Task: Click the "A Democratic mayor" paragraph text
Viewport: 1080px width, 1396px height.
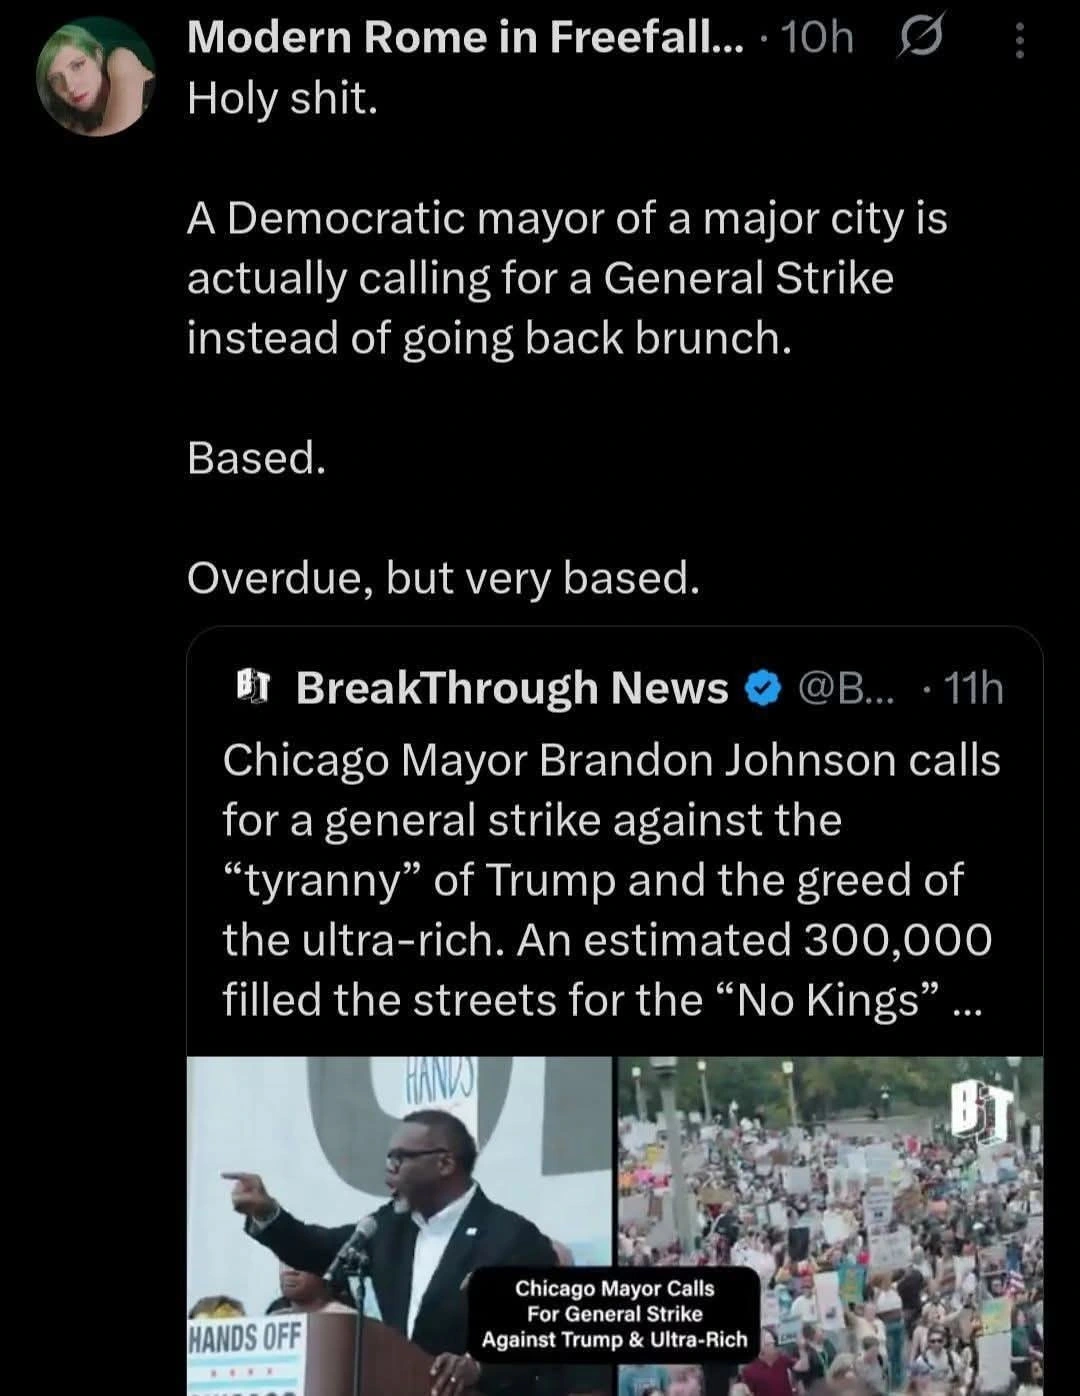Action: (566, 278)
